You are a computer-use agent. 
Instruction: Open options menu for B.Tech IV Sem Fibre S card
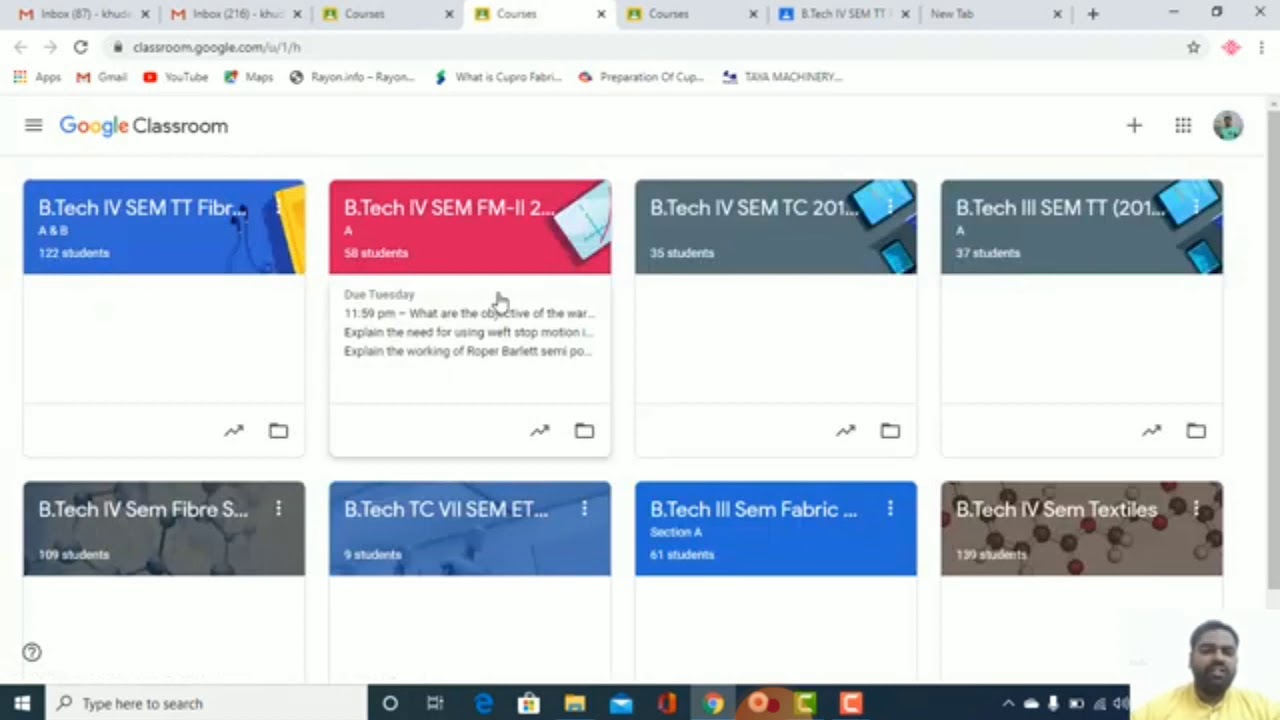tap(278, 509)
